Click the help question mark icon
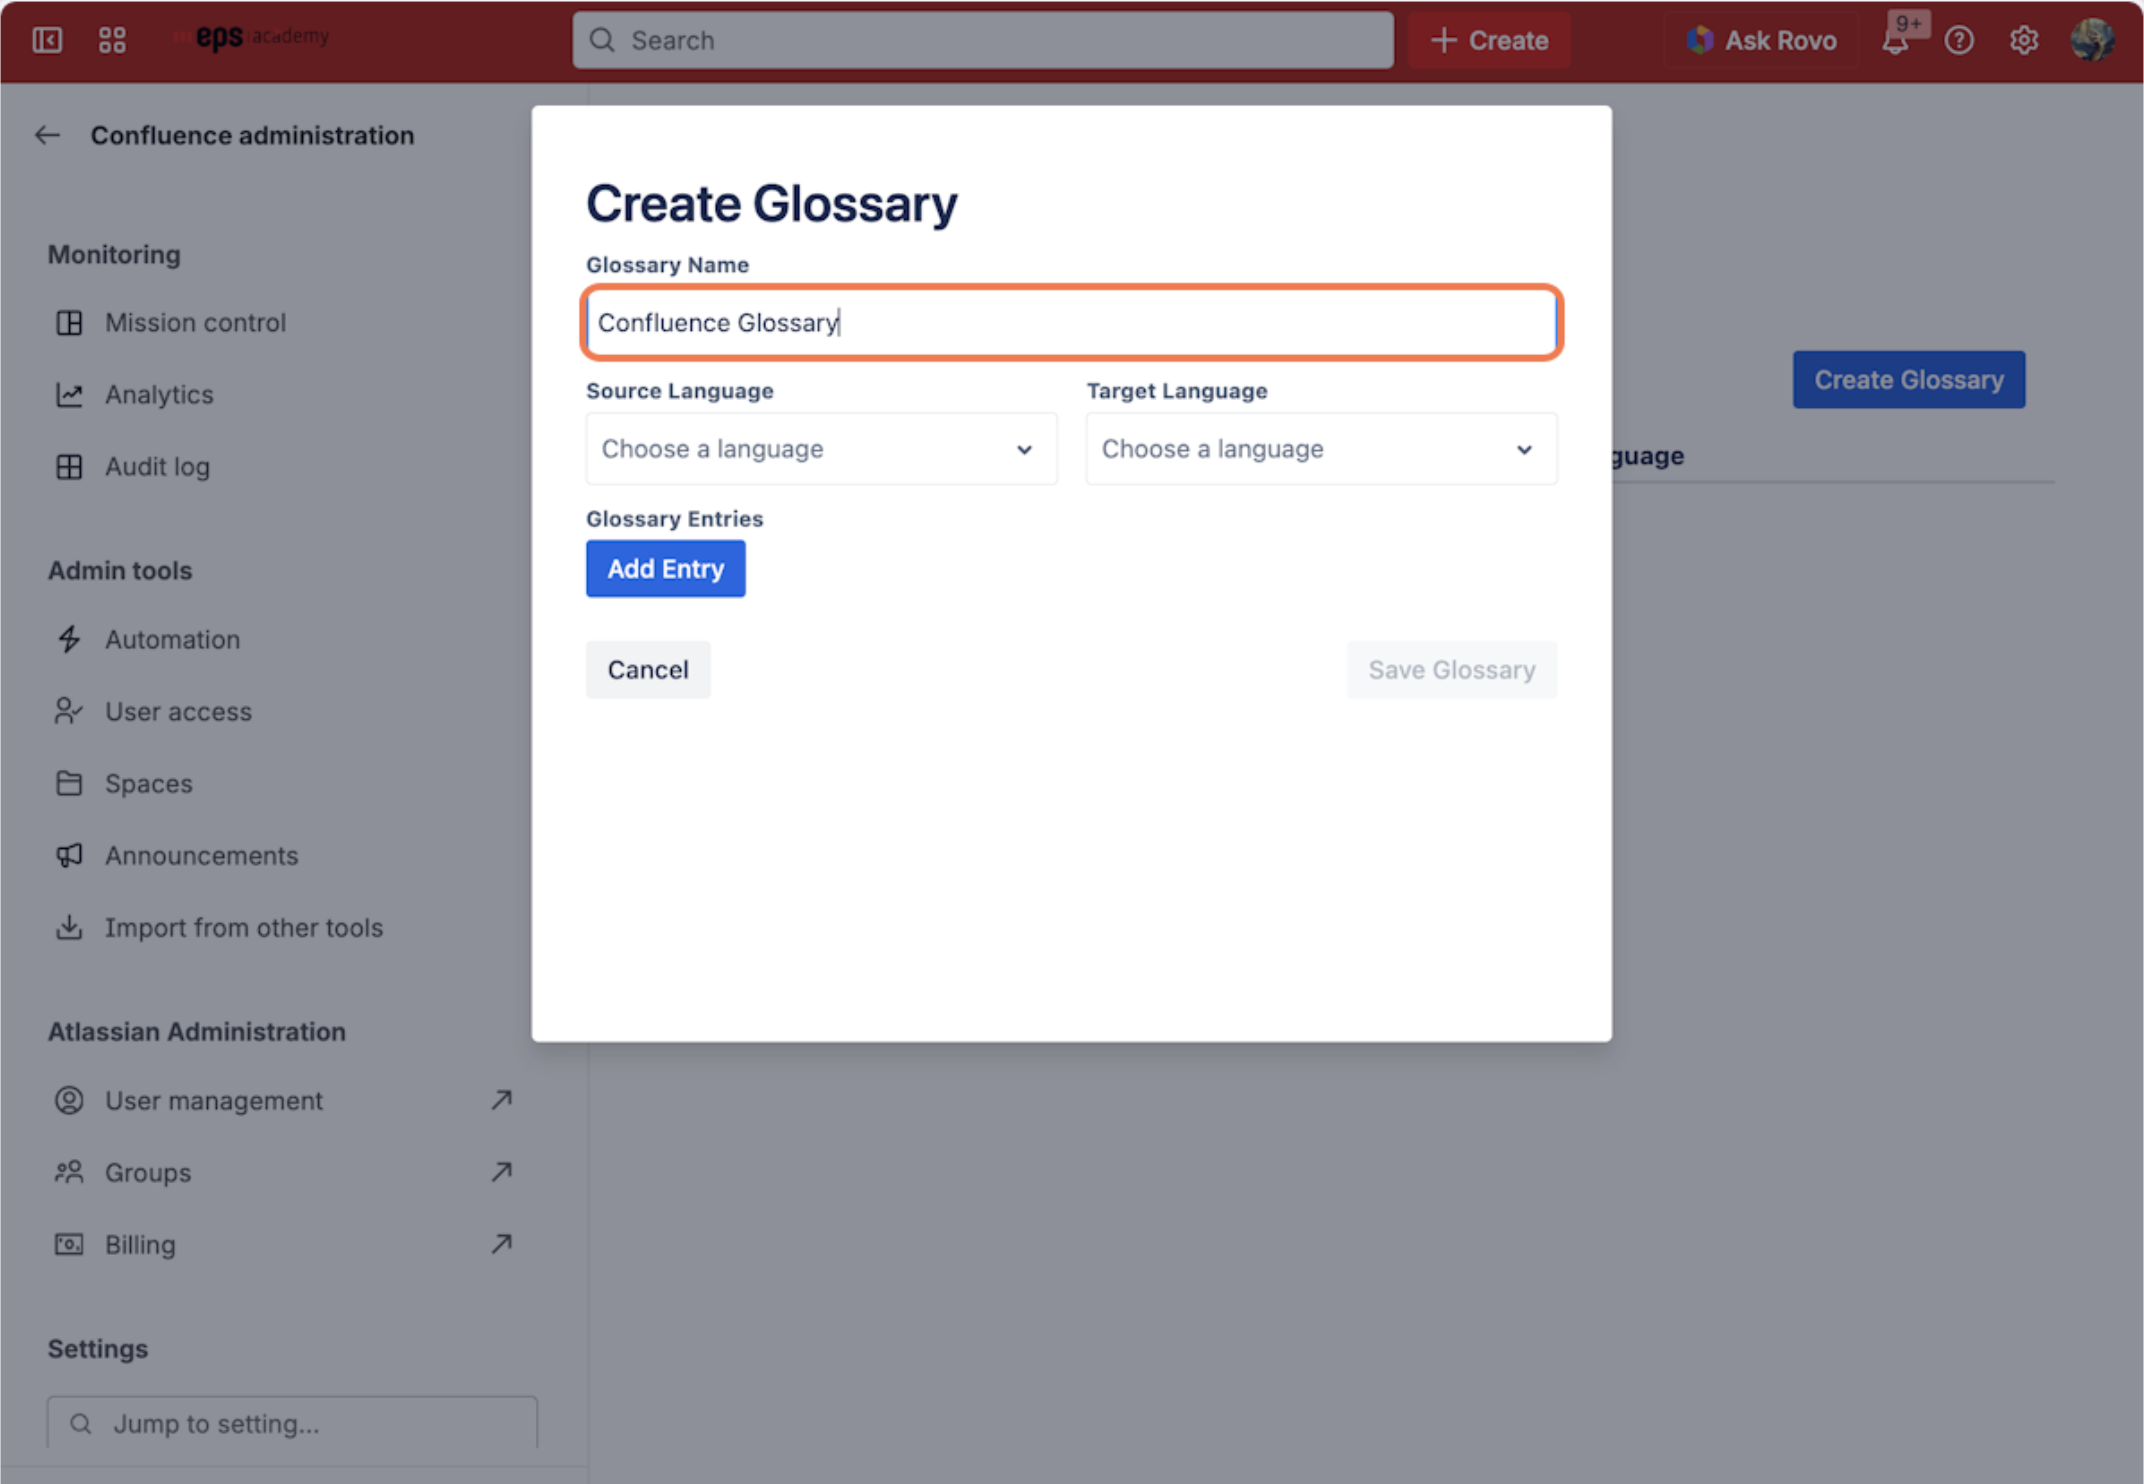2144x1484 pixels. pyautogui.click(x=1959, y=40)
